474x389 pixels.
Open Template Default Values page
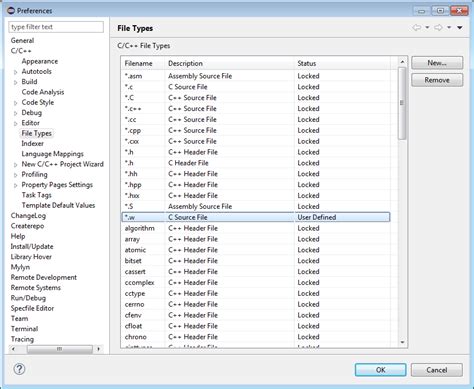pyautogui.click(x=58, y=205)
